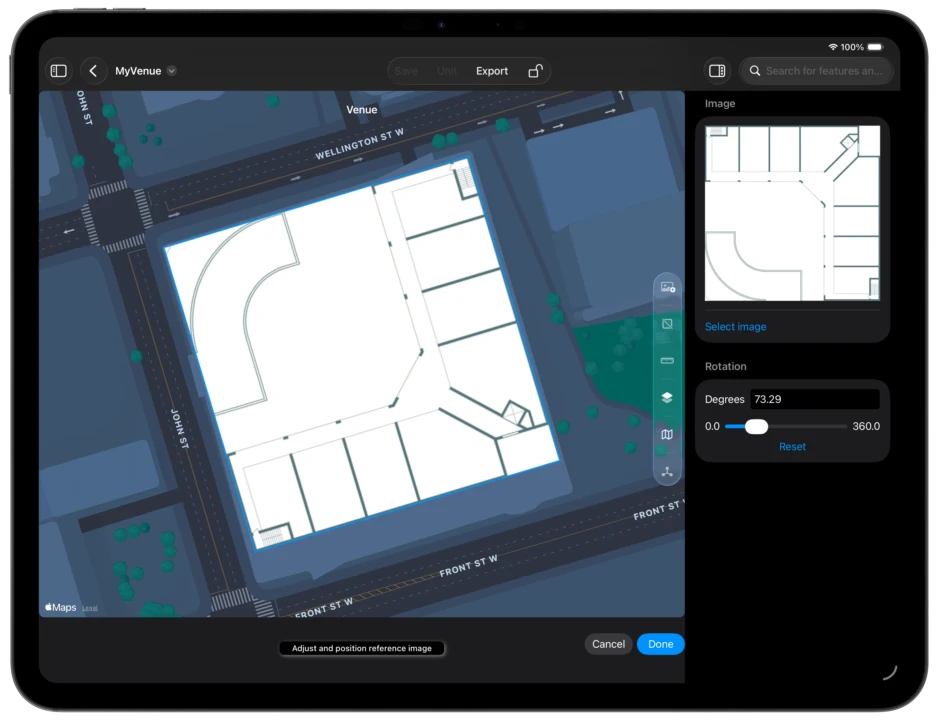
Task: Select the crossed-out square tool
Action: 667,324
